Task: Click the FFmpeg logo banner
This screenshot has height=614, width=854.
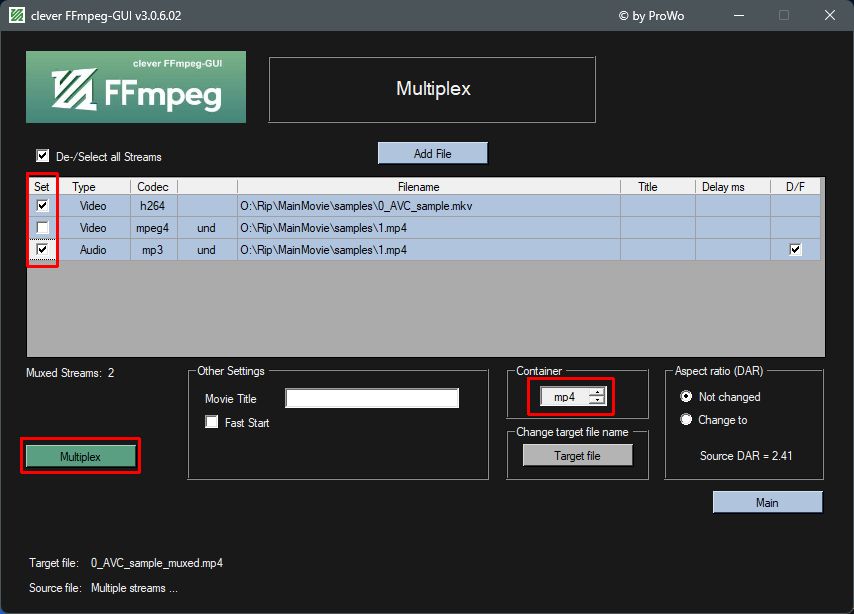Action: [x=136, y=87]
